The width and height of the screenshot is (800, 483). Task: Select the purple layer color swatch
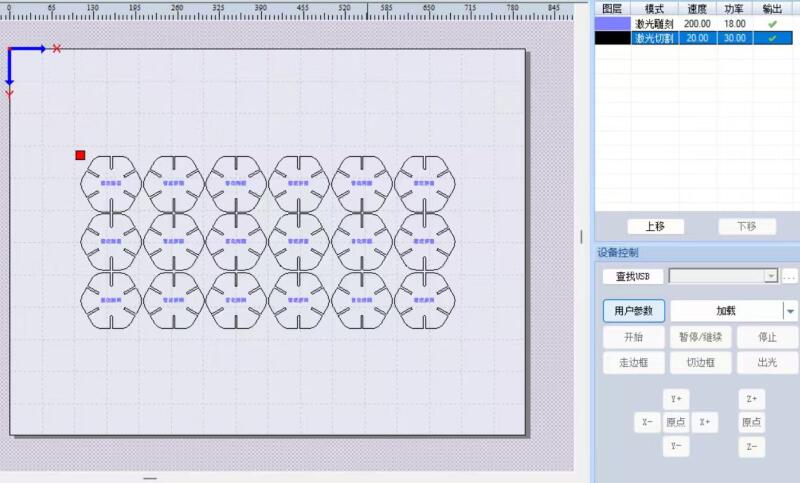tap(613, 23)
